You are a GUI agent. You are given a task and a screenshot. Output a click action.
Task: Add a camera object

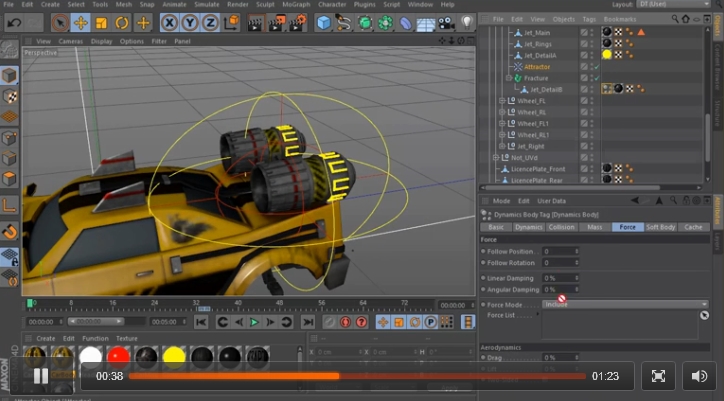446,23
